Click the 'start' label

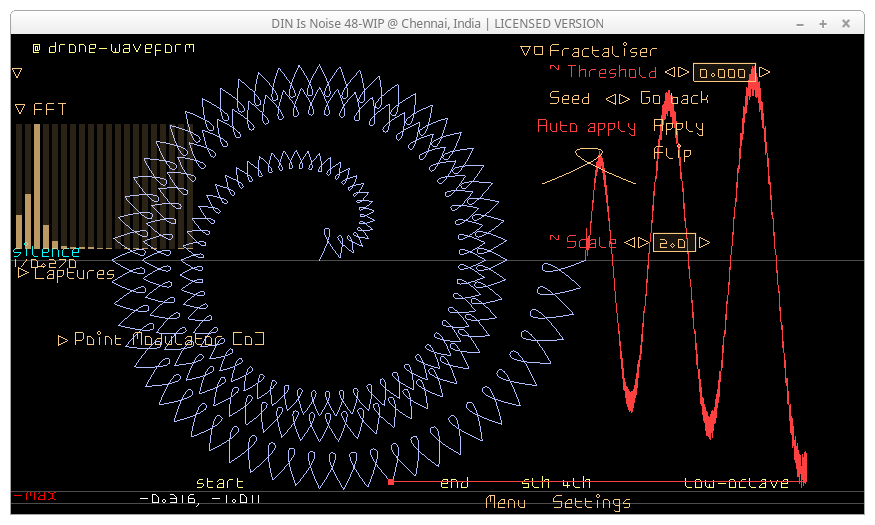220,483
